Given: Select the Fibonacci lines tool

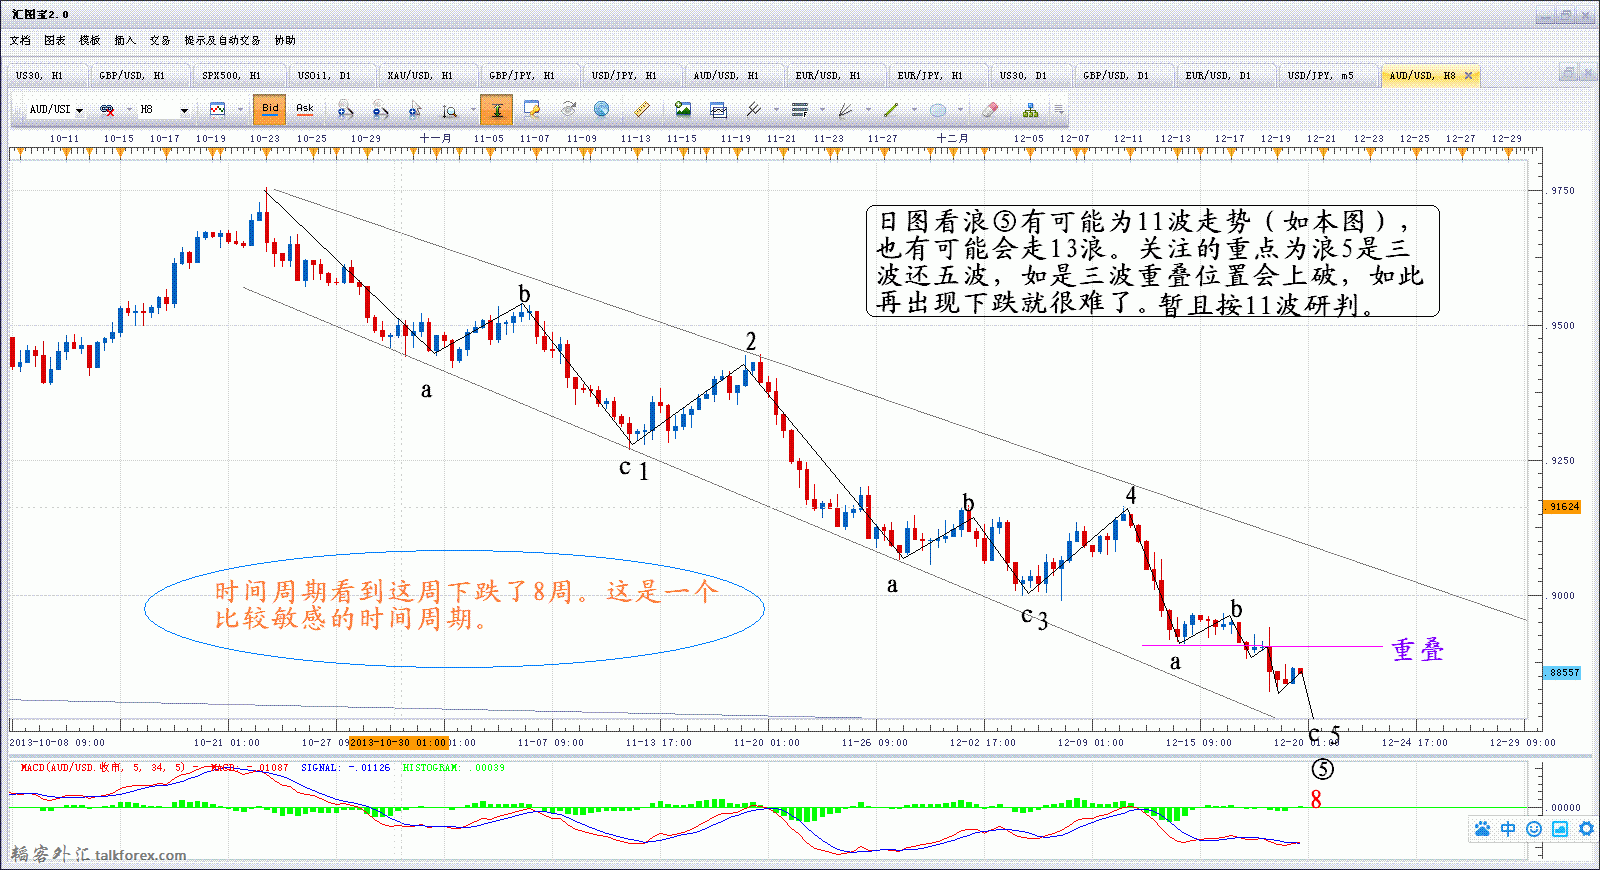Looking at the screenshot, I should (799, 109).
